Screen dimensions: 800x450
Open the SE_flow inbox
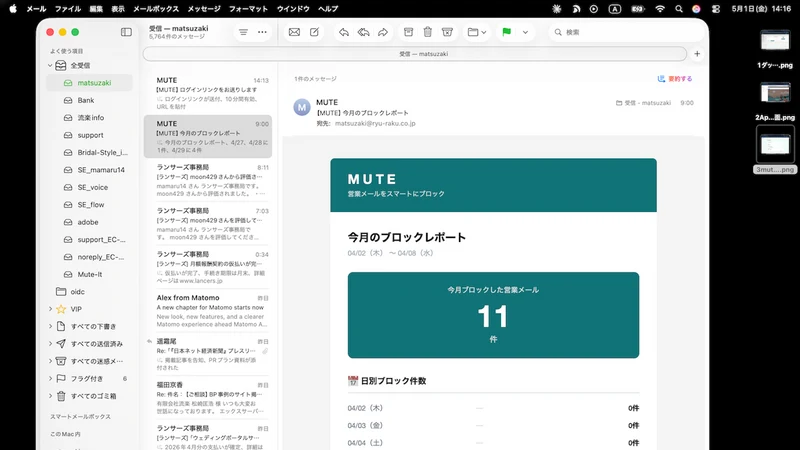coord(89,205)
